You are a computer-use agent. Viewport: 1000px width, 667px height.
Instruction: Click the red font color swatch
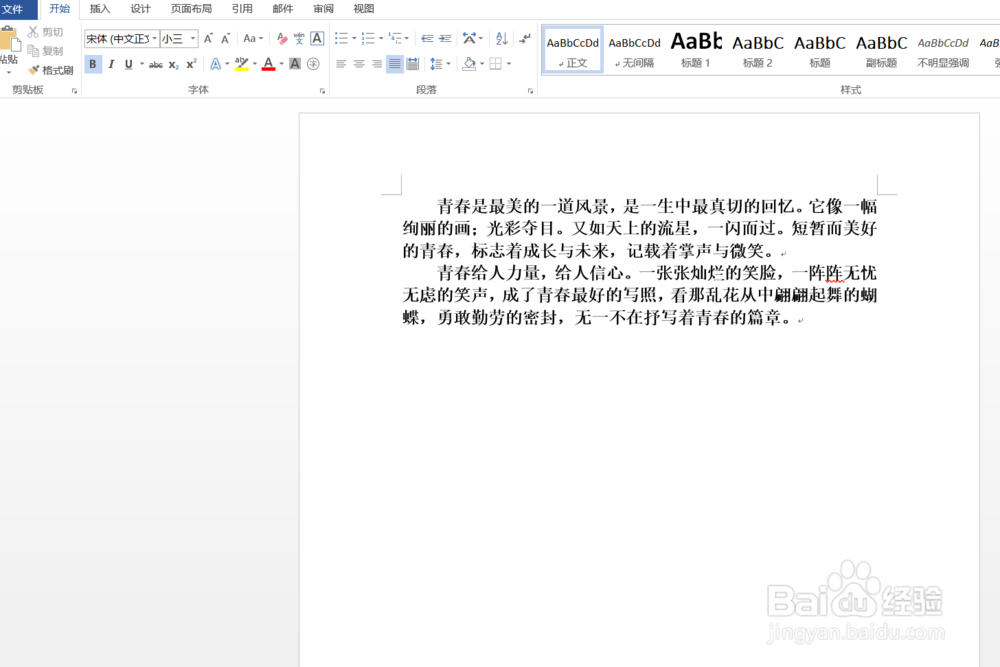click(268, 68)
